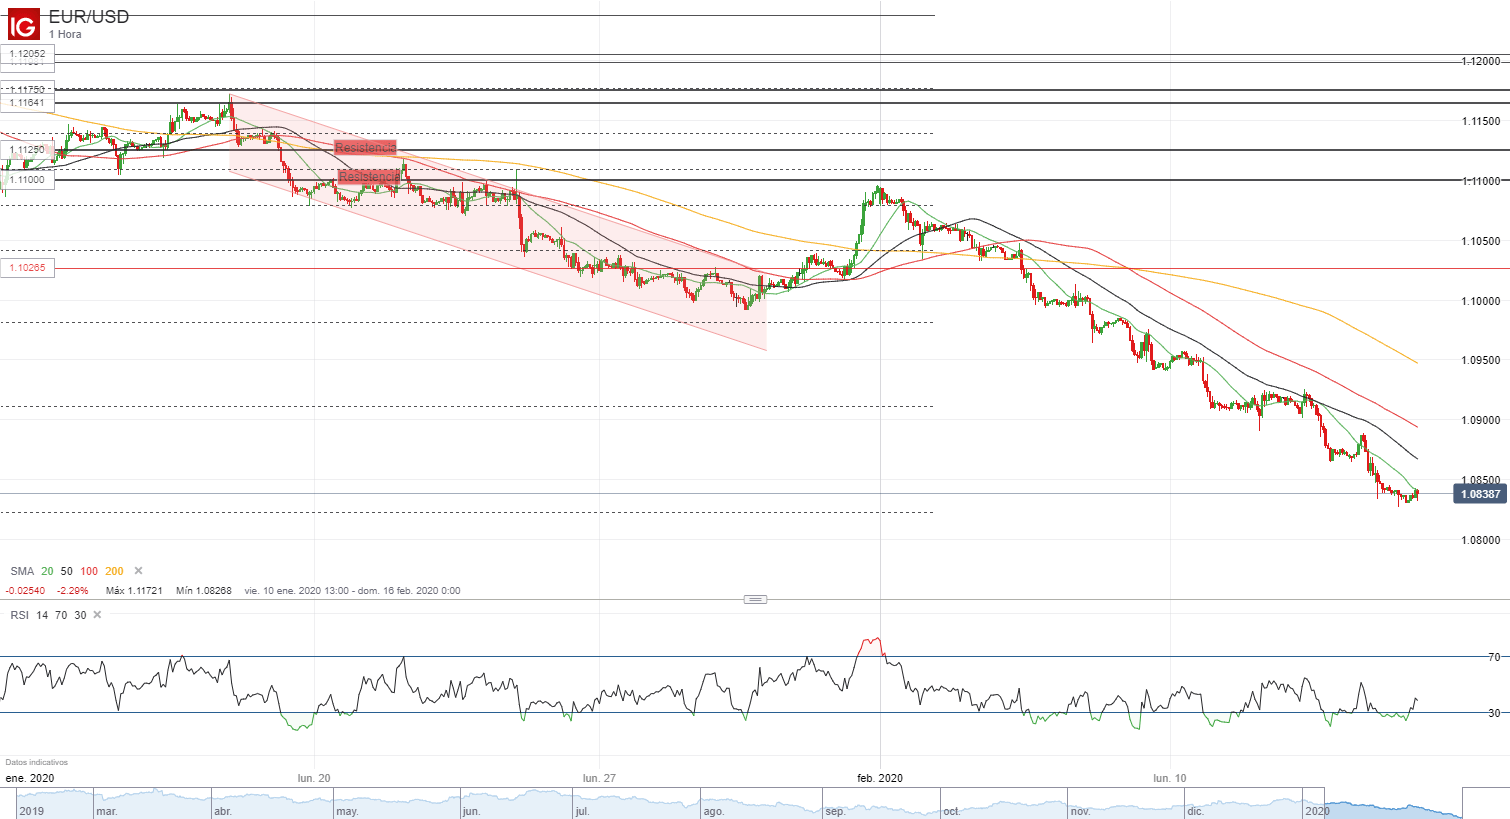
Task: Open the EUR/USD instrument title
Action: pyautogui.click(x=89, y=17)
